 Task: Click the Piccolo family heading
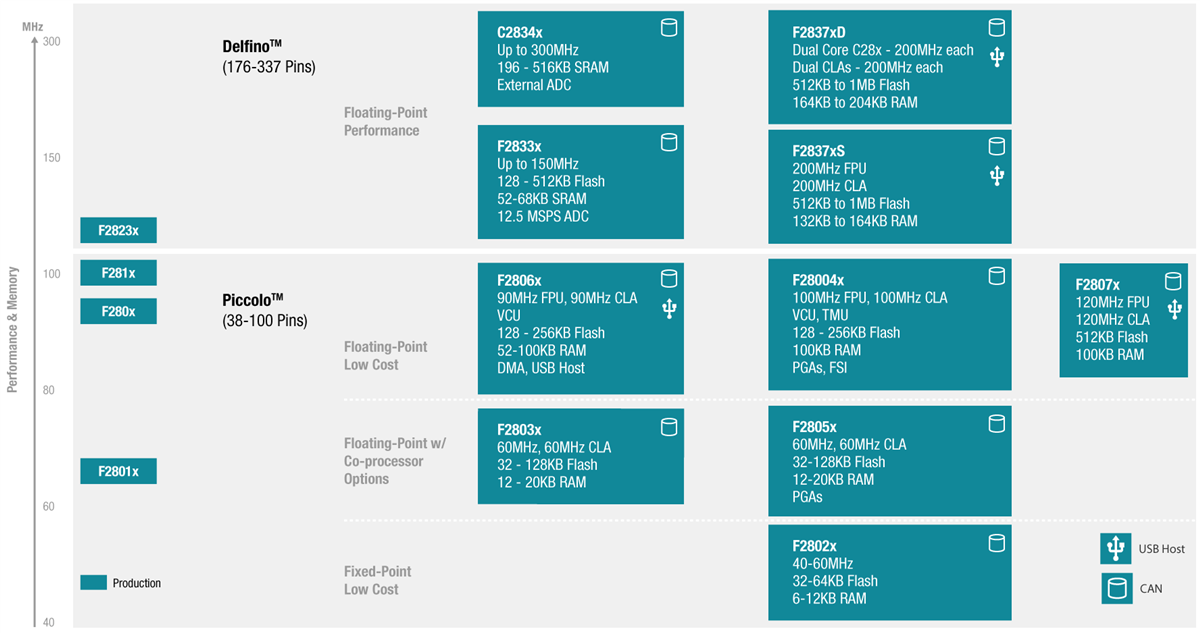pyautogui.click(x=252, y=300)
